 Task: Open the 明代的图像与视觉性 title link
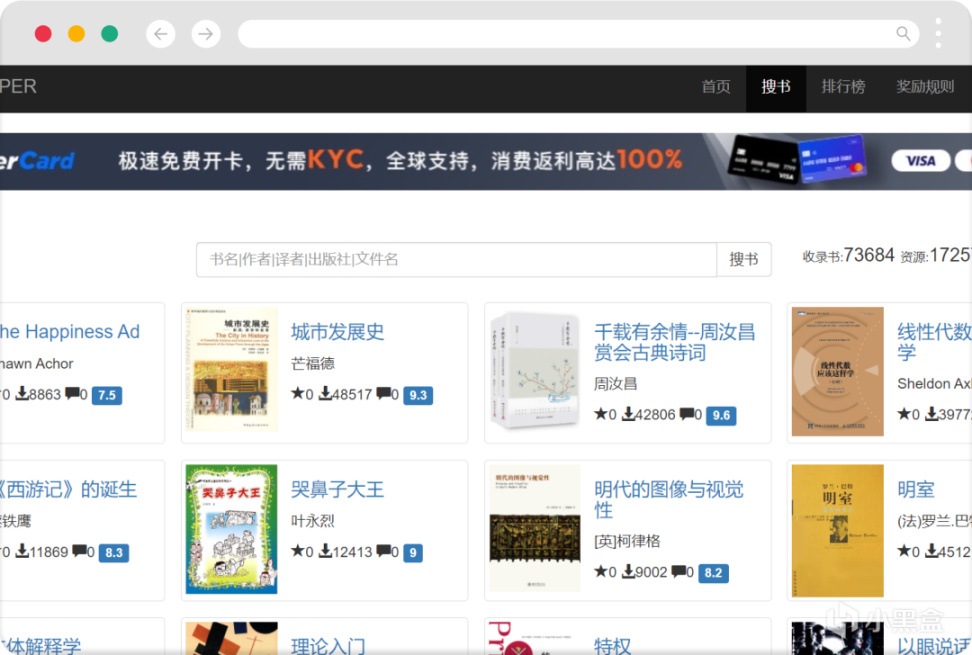click(668, 499)
